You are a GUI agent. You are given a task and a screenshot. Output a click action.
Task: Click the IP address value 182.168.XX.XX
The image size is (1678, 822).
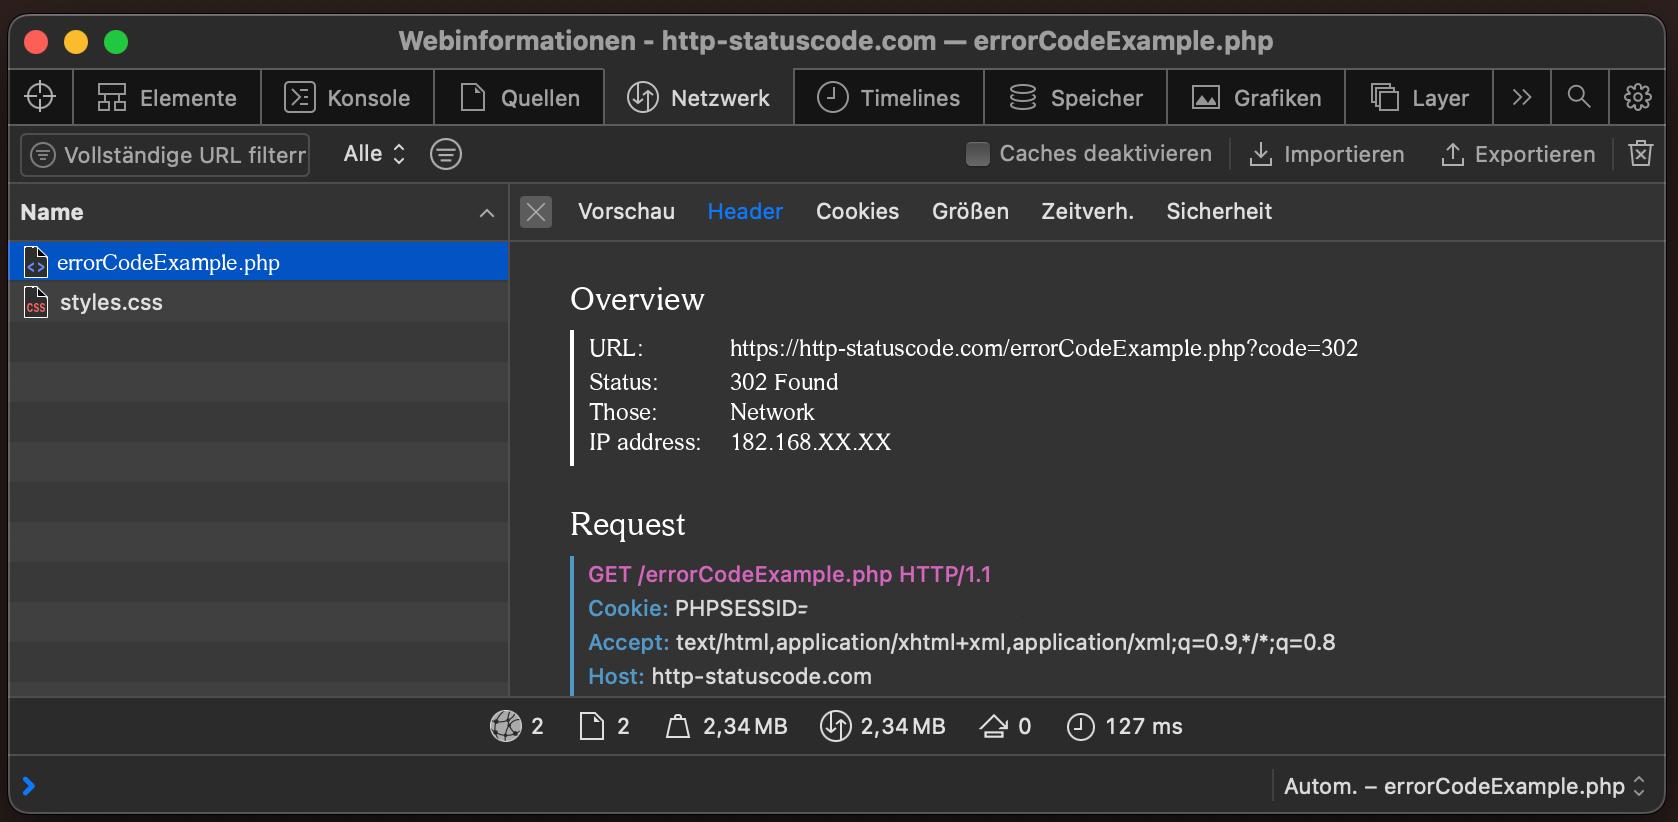coord(810,442)
